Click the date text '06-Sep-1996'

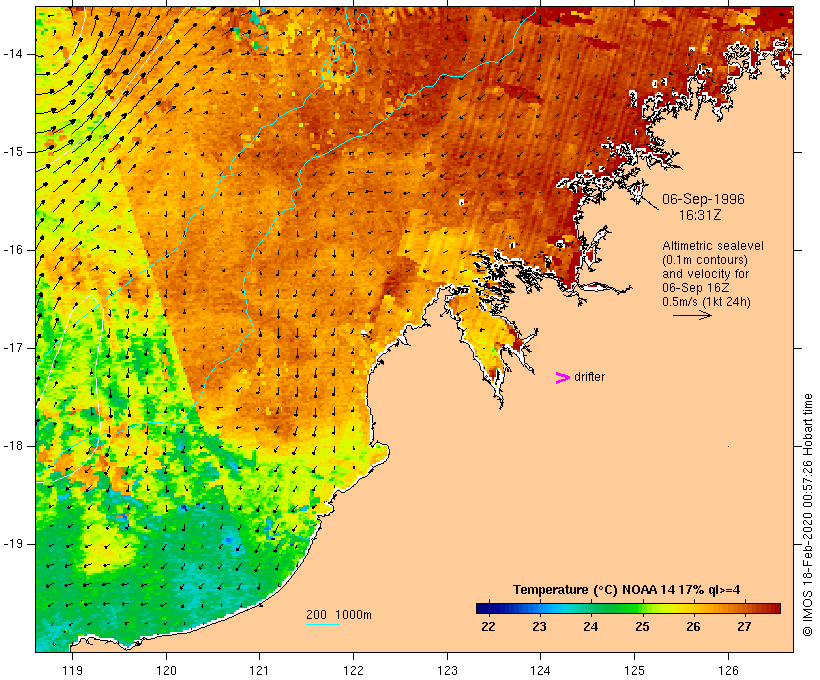click(703, 199)
